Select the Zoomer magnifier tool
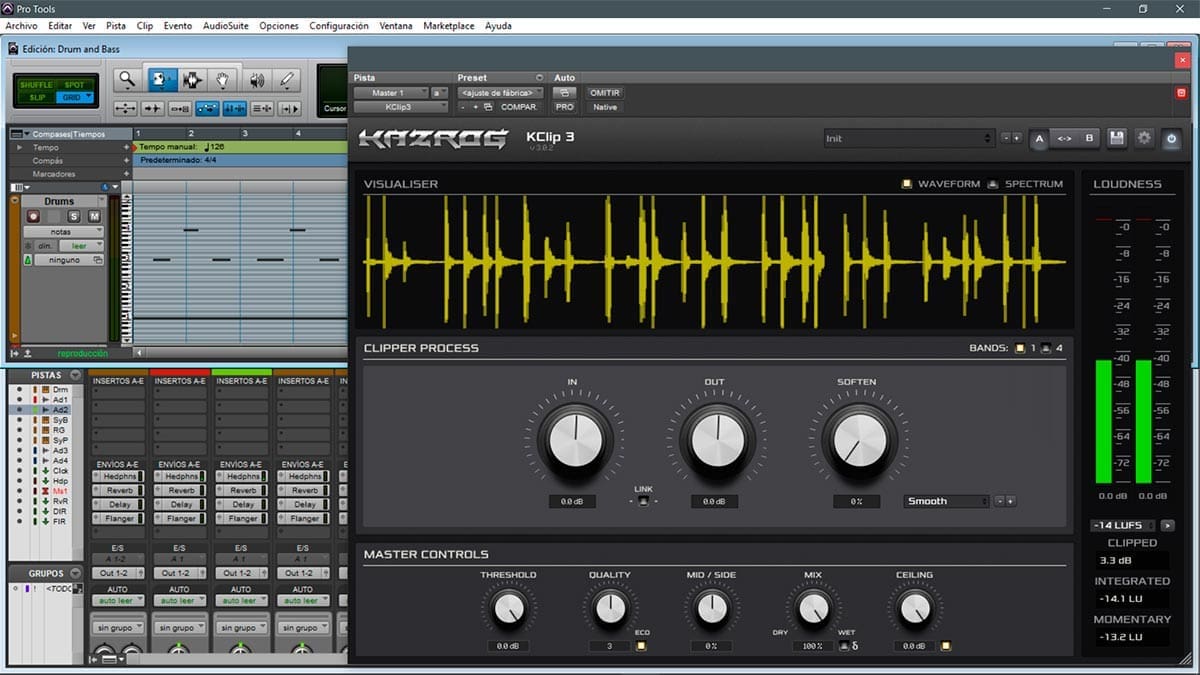Viewport: 1200px width, 675px height. point(127,80)
